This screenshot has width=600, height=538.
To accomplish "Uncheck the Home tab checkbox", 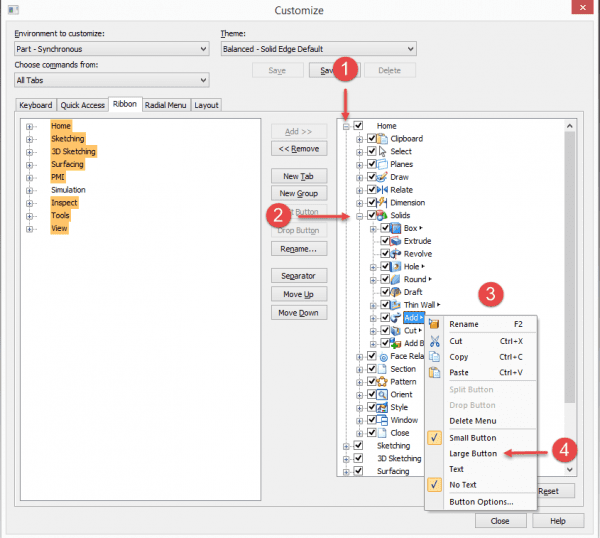I will 358,125.
